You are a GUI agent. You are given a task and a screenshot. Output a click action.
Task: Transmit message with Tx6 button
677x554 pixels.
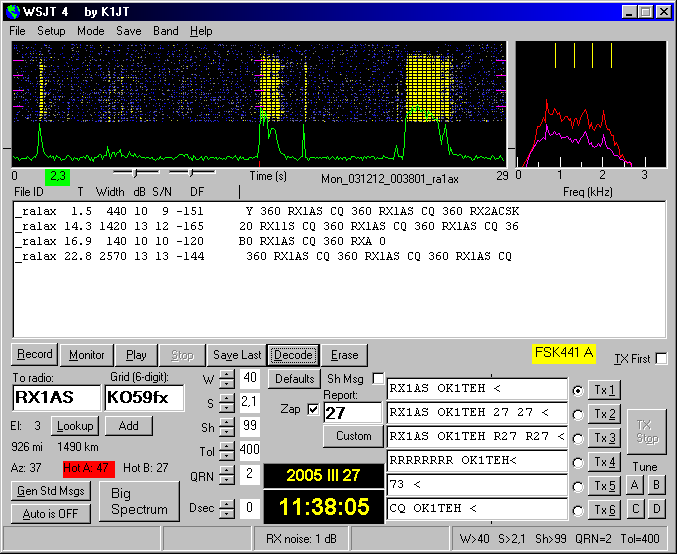pos(604,510)
